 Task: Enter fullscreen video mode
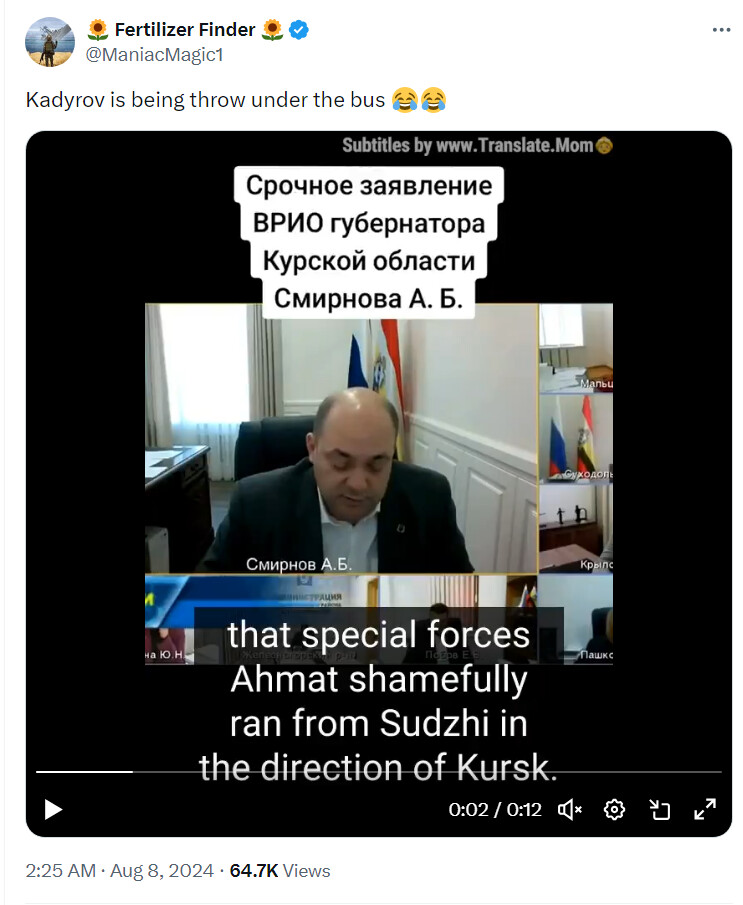click(705, 809)
